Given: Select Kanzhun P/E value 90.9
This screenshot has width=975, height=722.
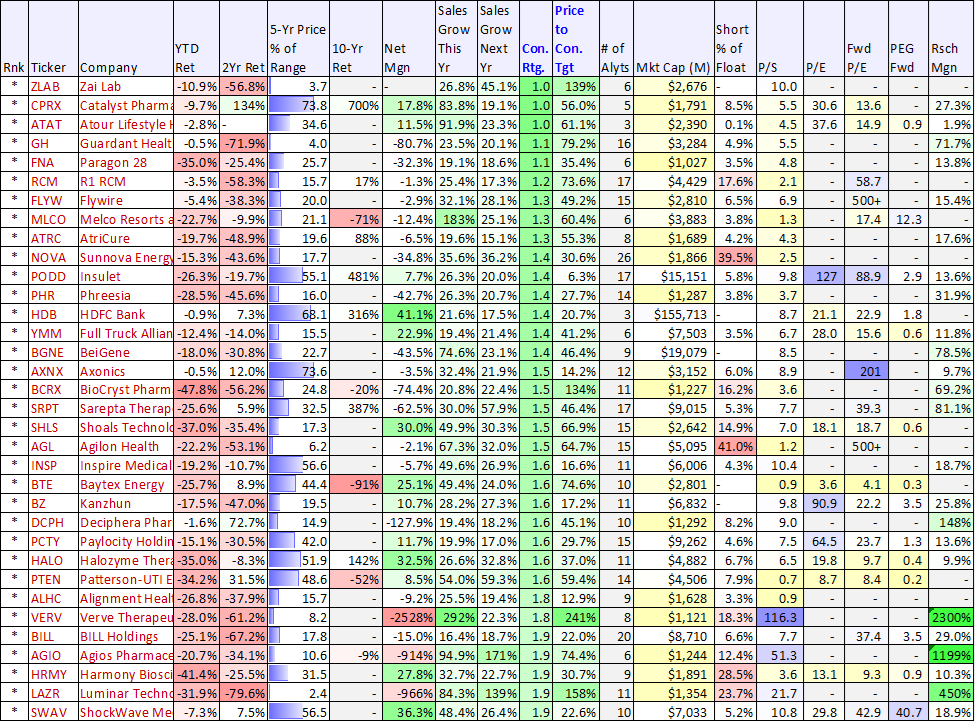Looking at the screenshot, I should 824,504.
